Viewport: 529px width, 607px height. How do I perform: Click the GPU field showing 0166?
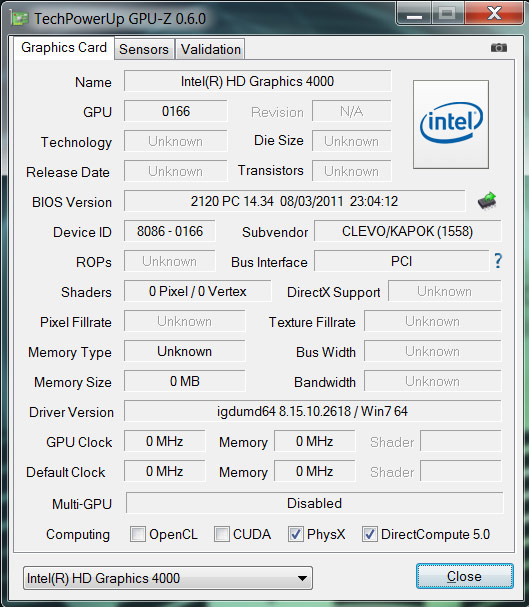coord(176,111)
